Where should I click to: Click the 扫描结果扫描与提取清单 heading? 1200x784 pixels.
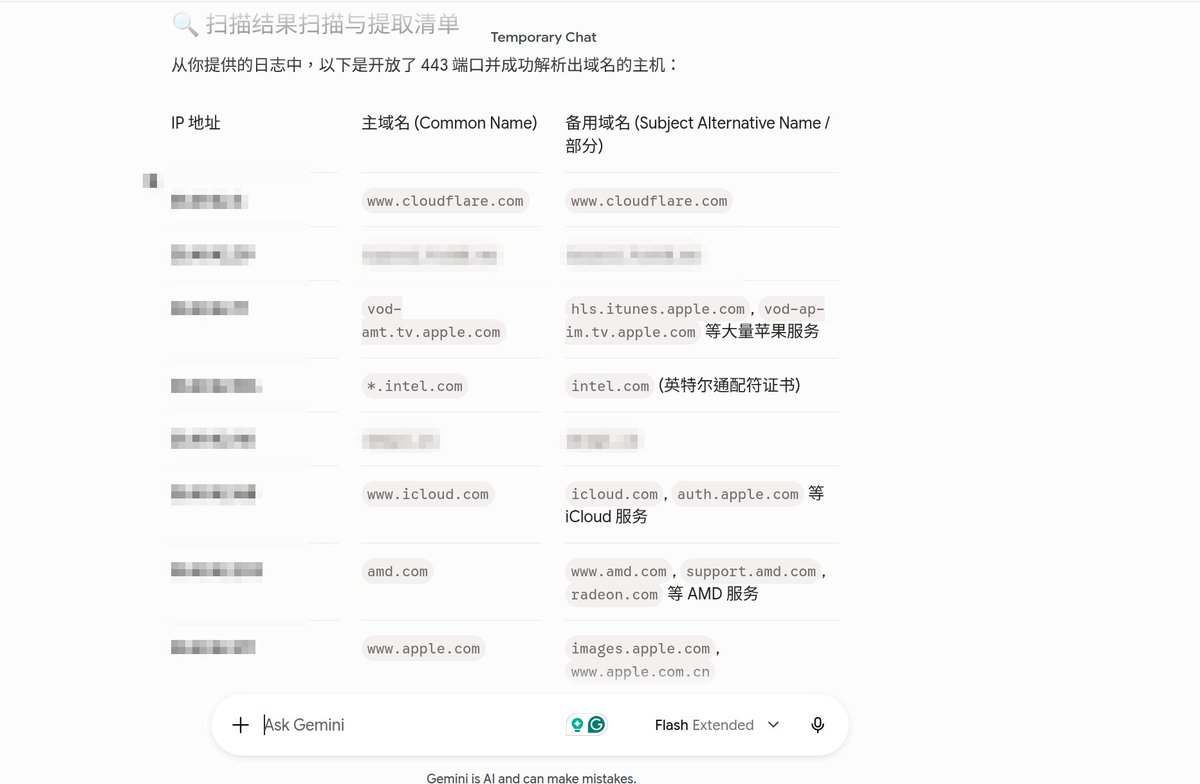click(316, 23)
